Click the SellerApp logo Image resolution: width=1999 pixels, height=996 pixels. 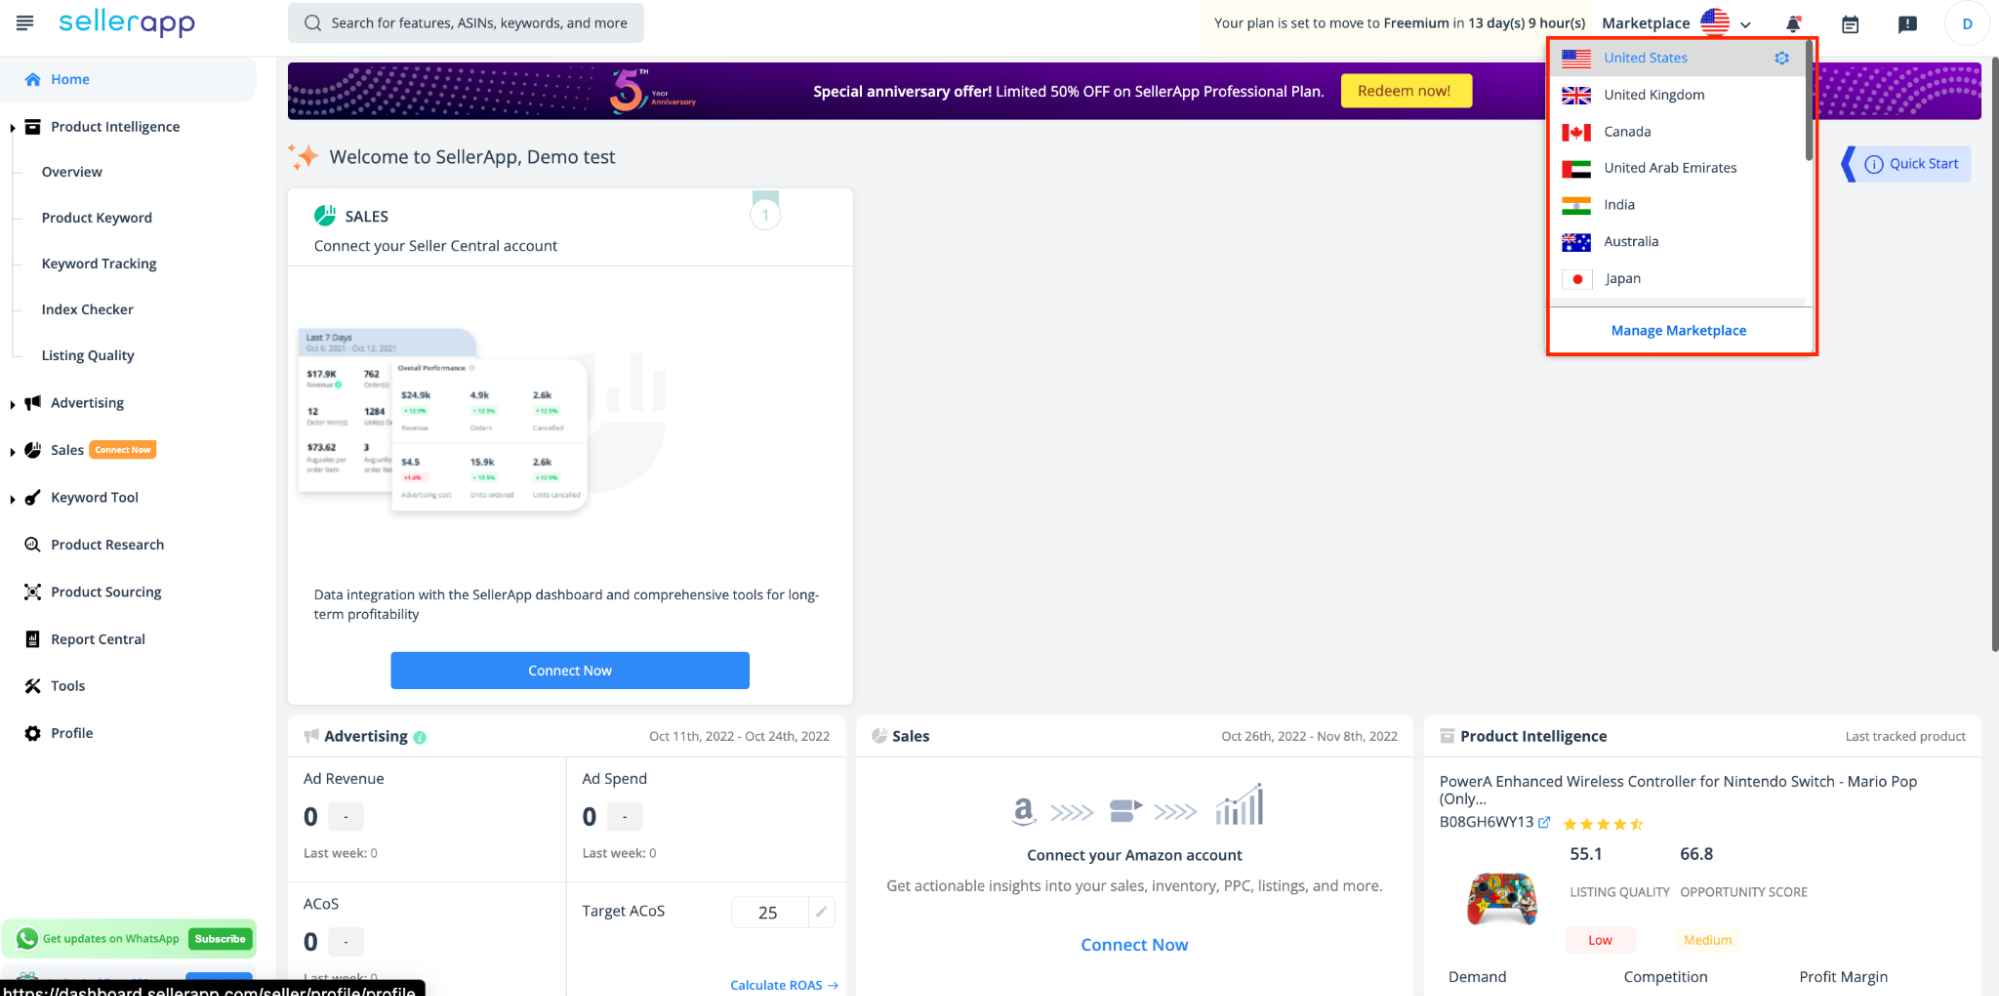click(x=127, y=22)
